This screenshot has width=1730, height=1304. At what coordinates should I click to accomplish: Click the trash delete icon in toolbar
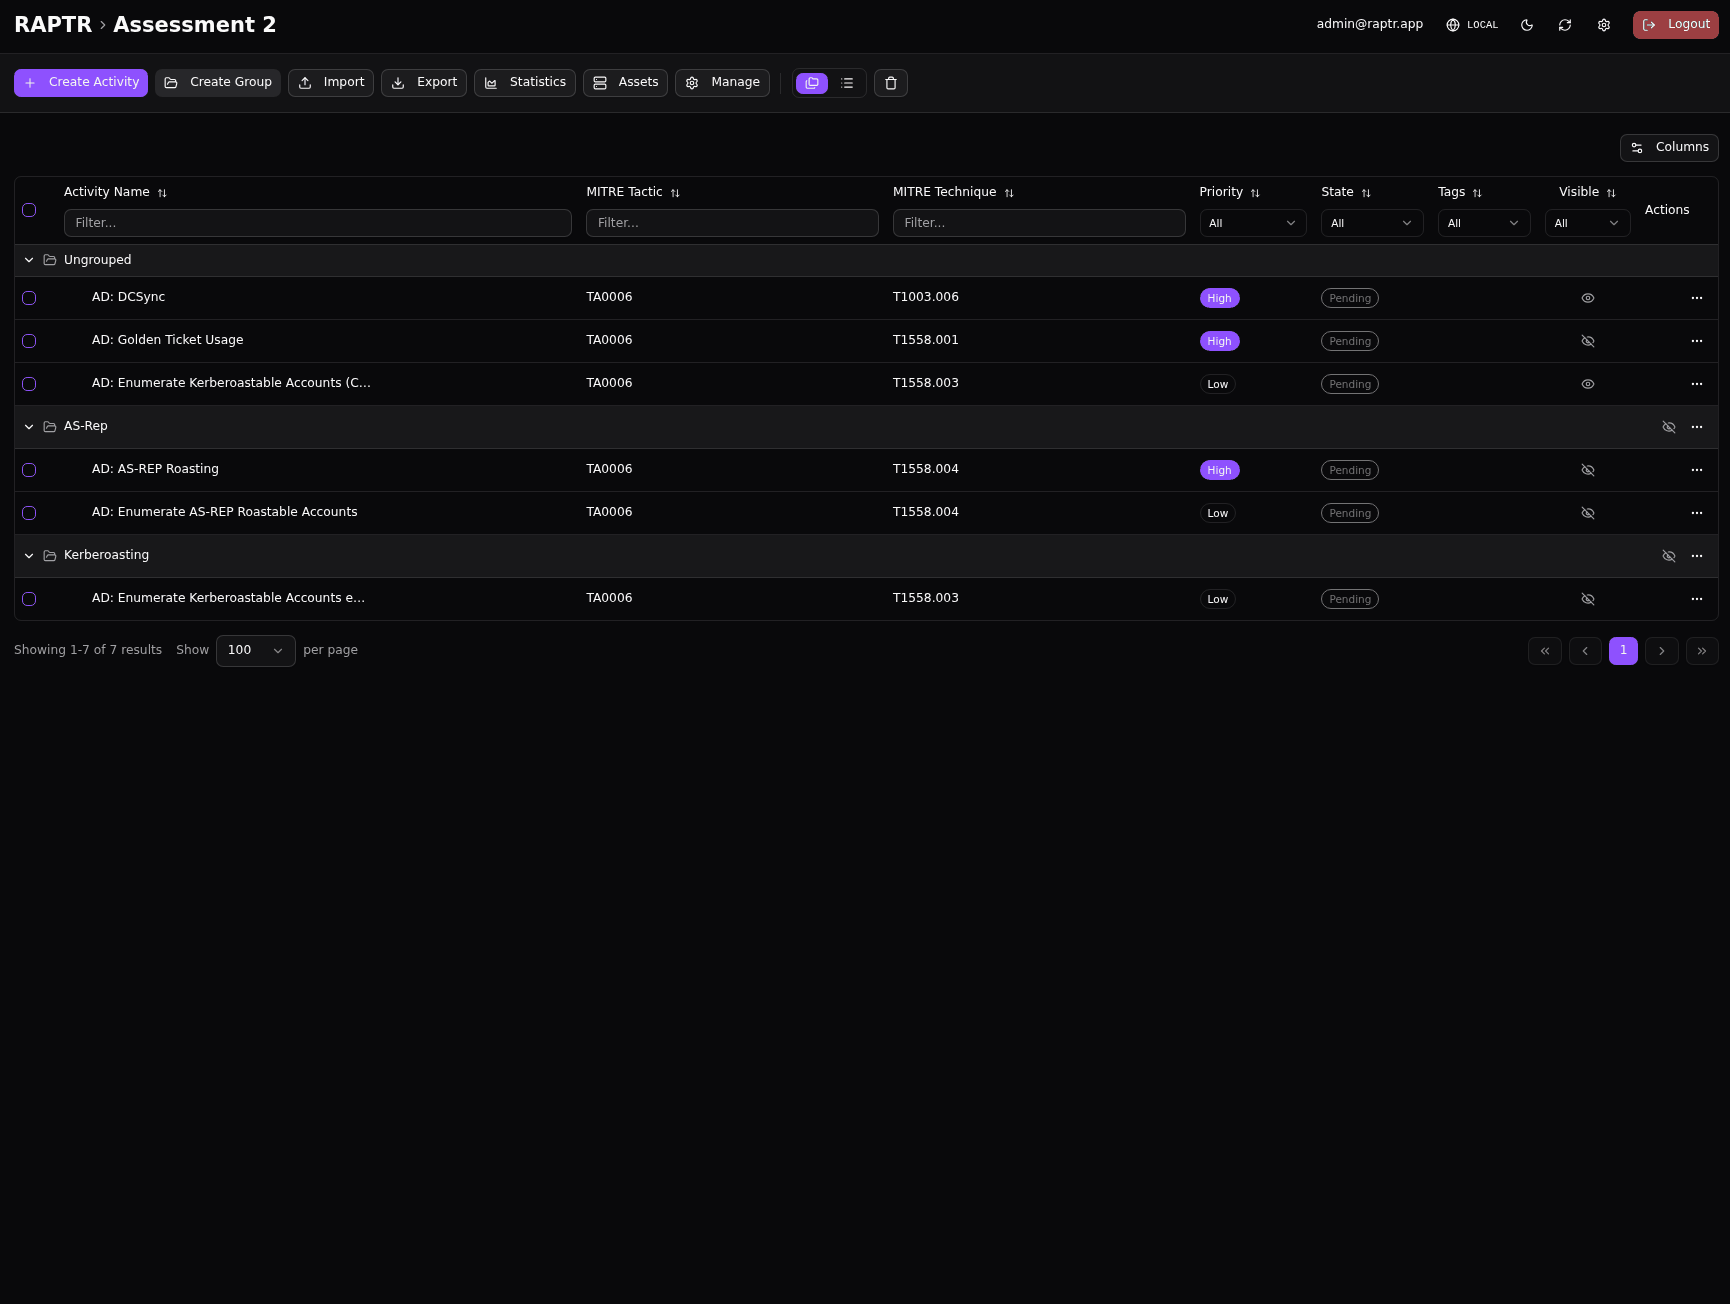pos(891,83)
